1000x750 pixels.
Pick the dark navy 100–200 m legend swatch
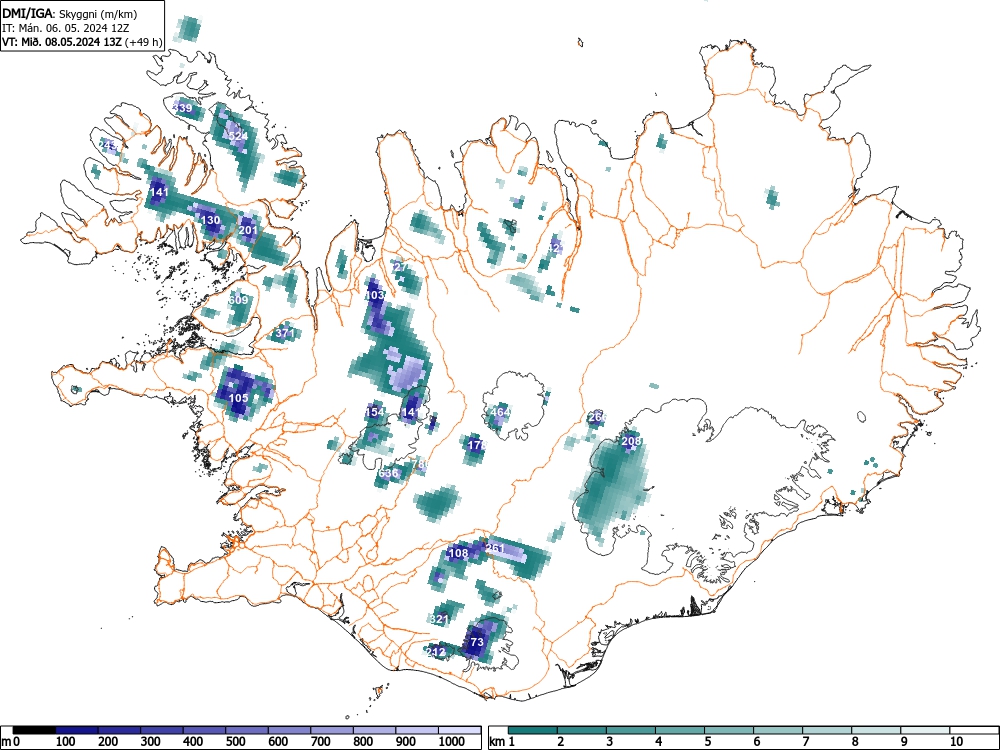[x=77, y=730]
